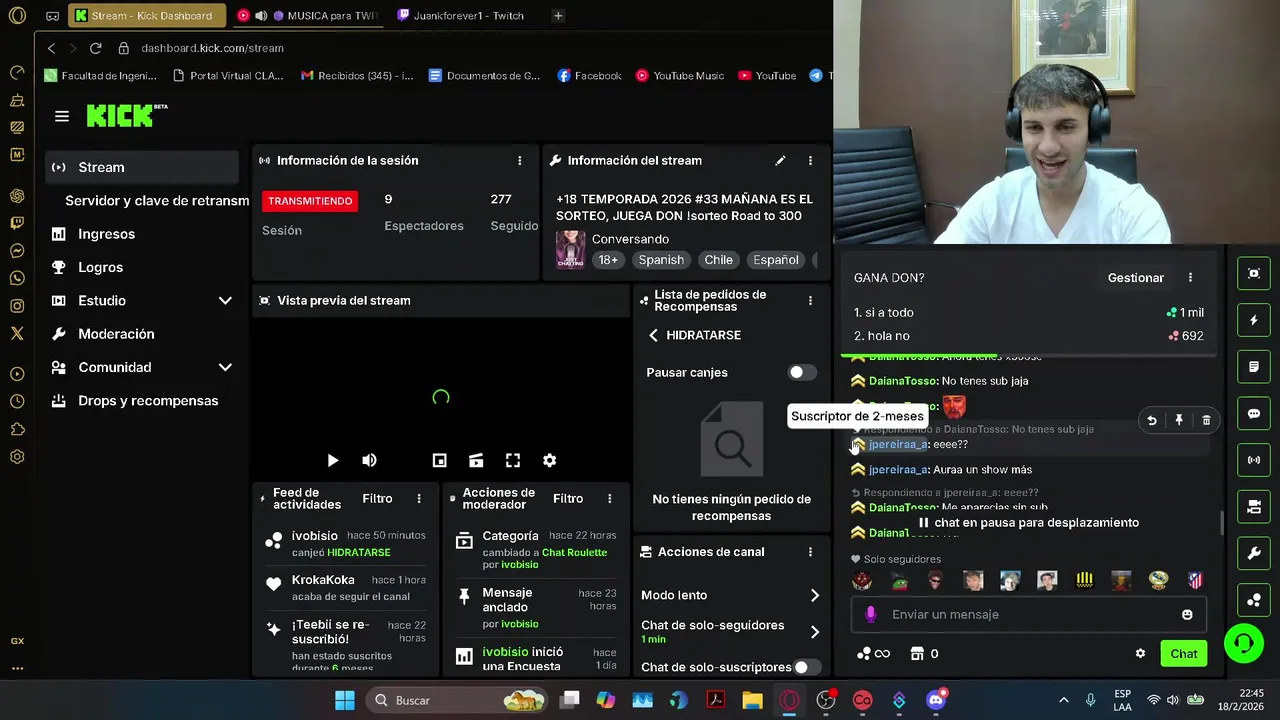Screen dimensions: 1280x720
Task: Mute the stream preview volume
Action: [x=369, y=460]
